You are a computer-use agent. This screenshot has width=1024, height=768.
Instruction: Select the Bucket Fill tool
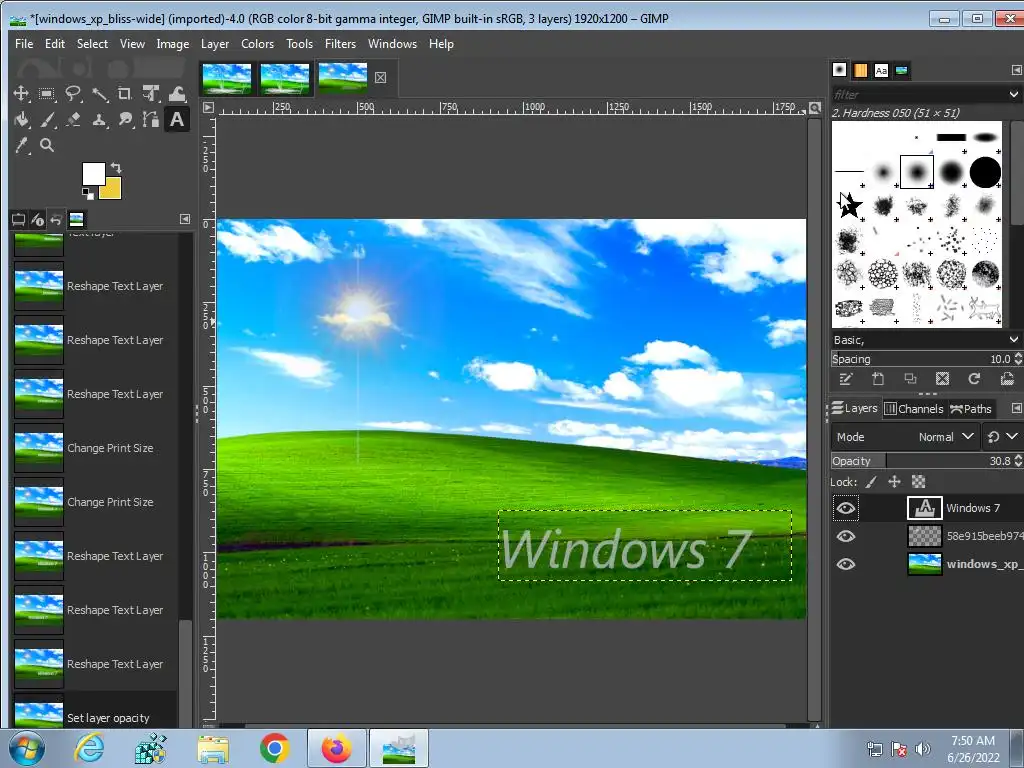(x=21, y=120)
